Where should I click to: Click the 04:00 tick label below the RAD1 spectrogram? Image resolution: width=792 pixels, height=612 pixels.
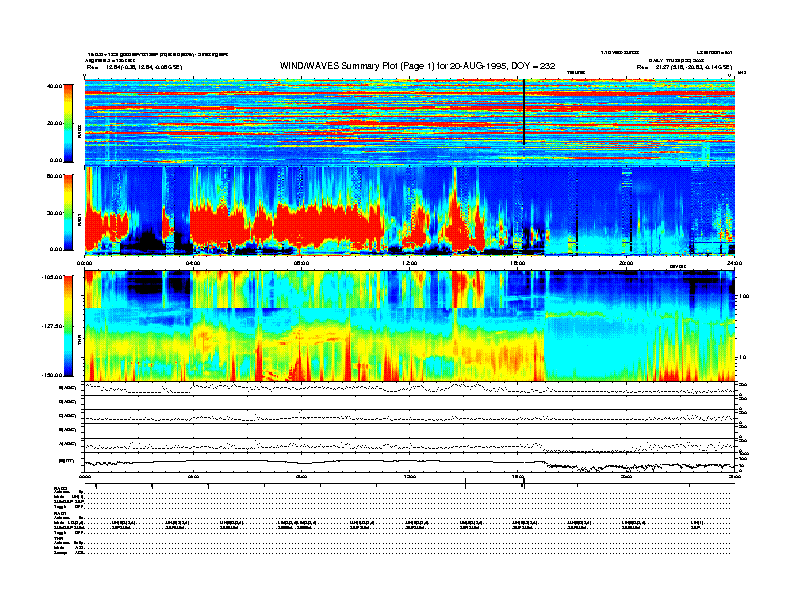click(193, 263)
